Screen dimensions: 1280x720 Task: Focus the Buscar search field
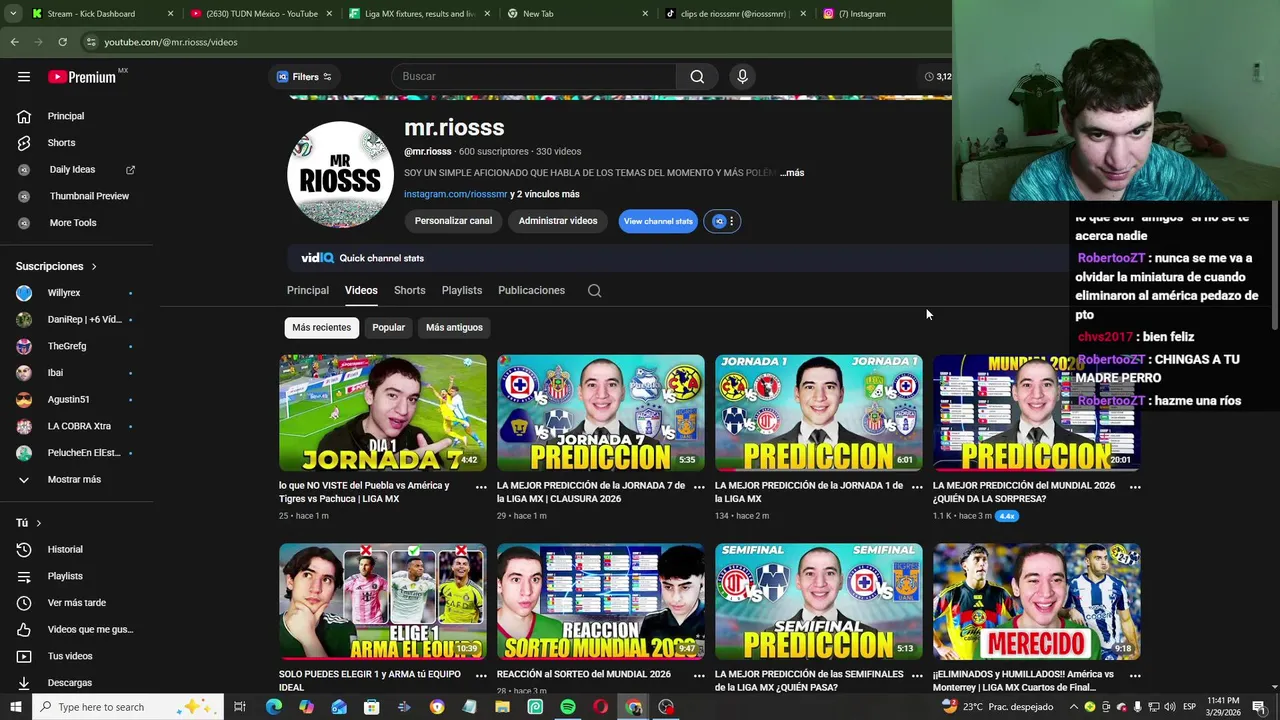[x=534, y=77]
